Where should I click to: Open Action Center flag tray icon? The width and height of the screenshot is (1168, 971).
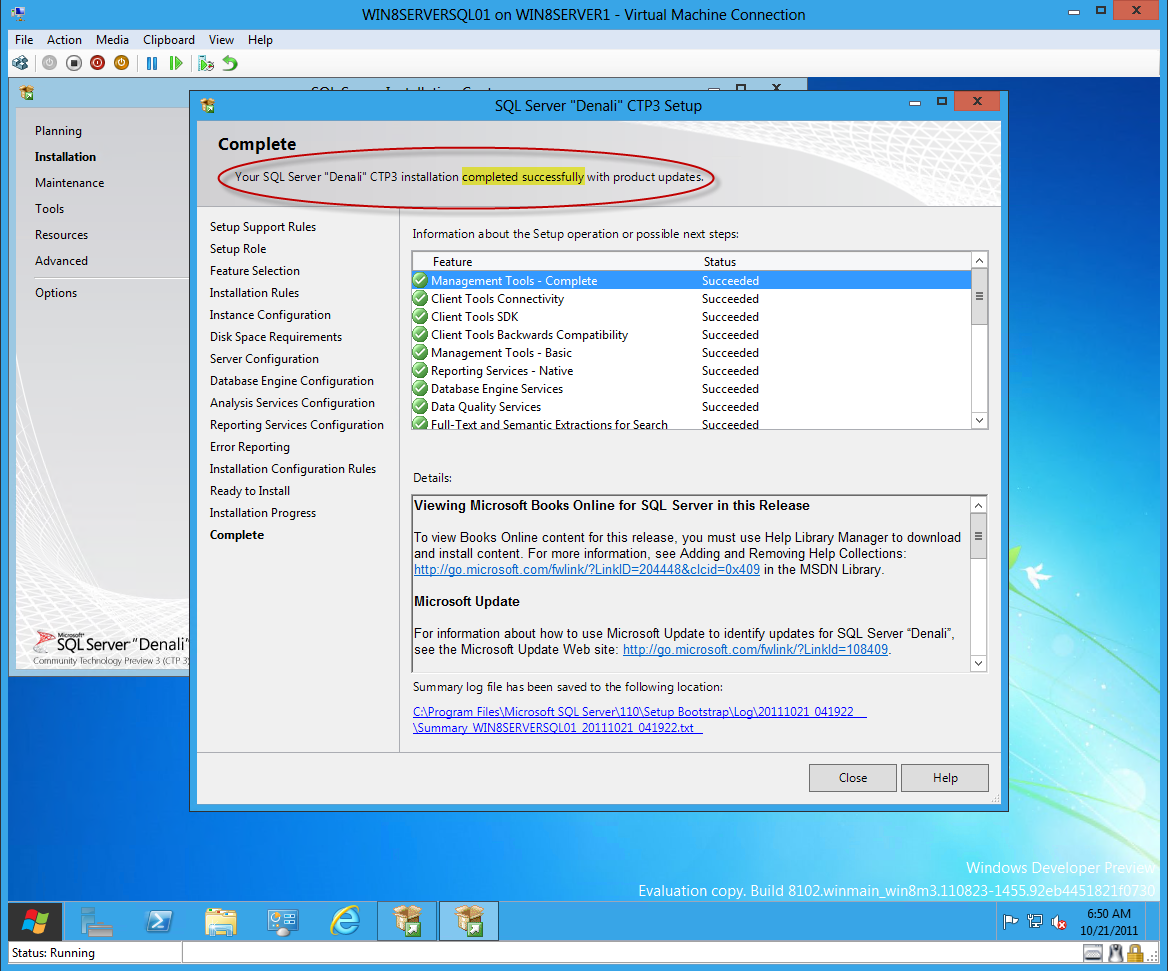pyautogui.click(x=1010, y=922)
